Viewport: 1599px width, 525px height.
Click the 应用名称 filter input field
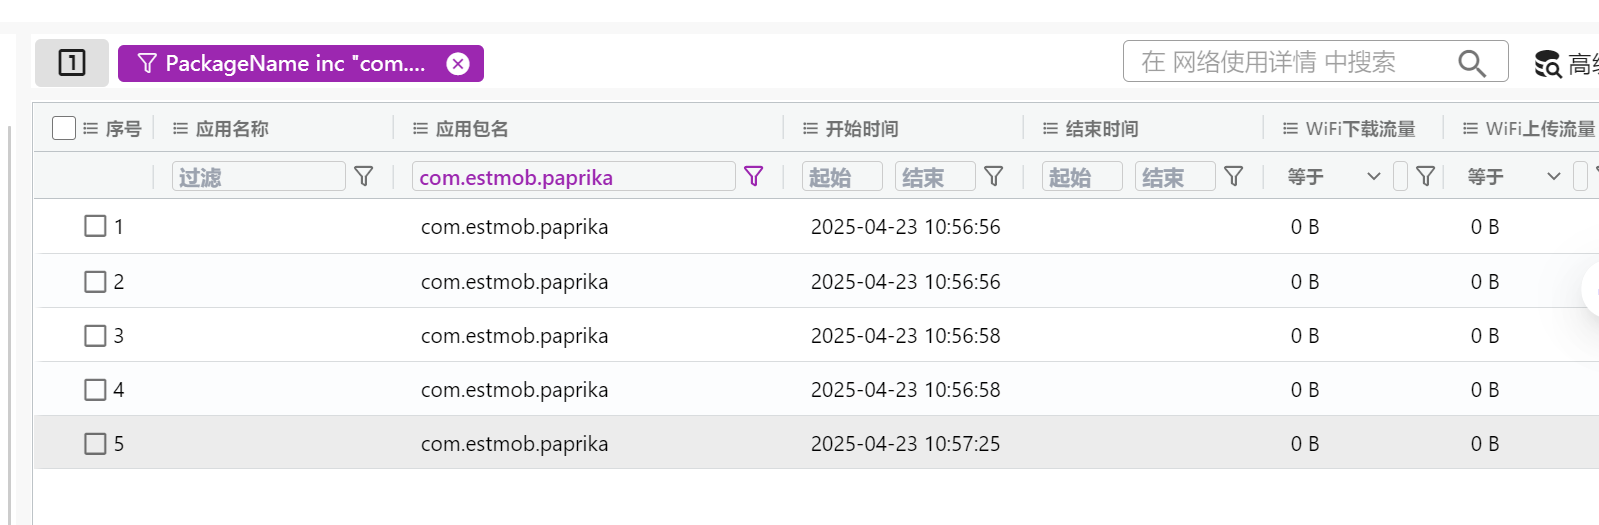(258, 177)
